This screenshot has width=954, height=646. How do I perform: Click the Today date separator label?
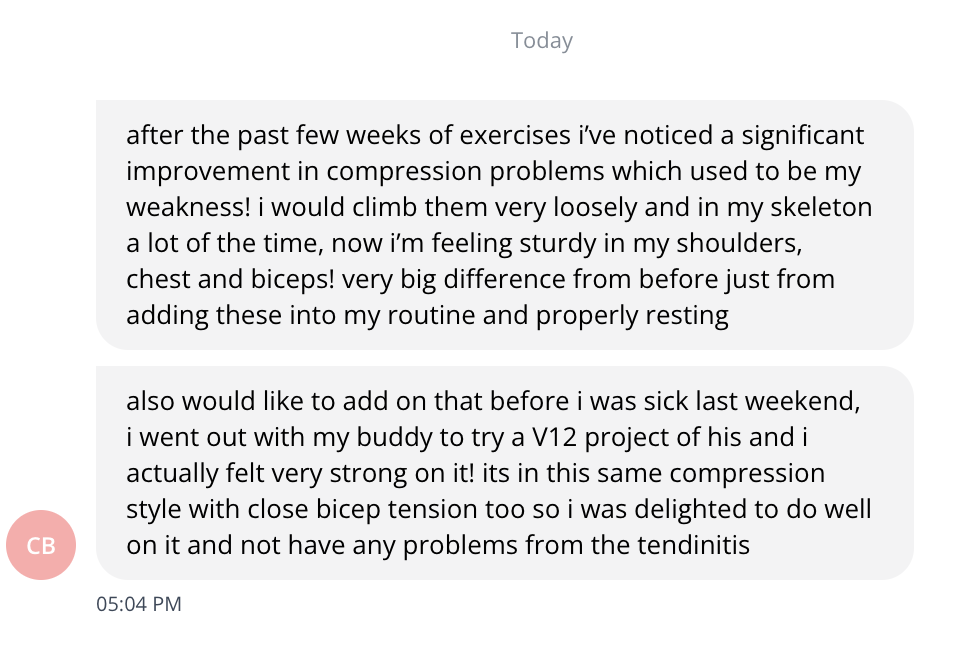tap(542, 41)
